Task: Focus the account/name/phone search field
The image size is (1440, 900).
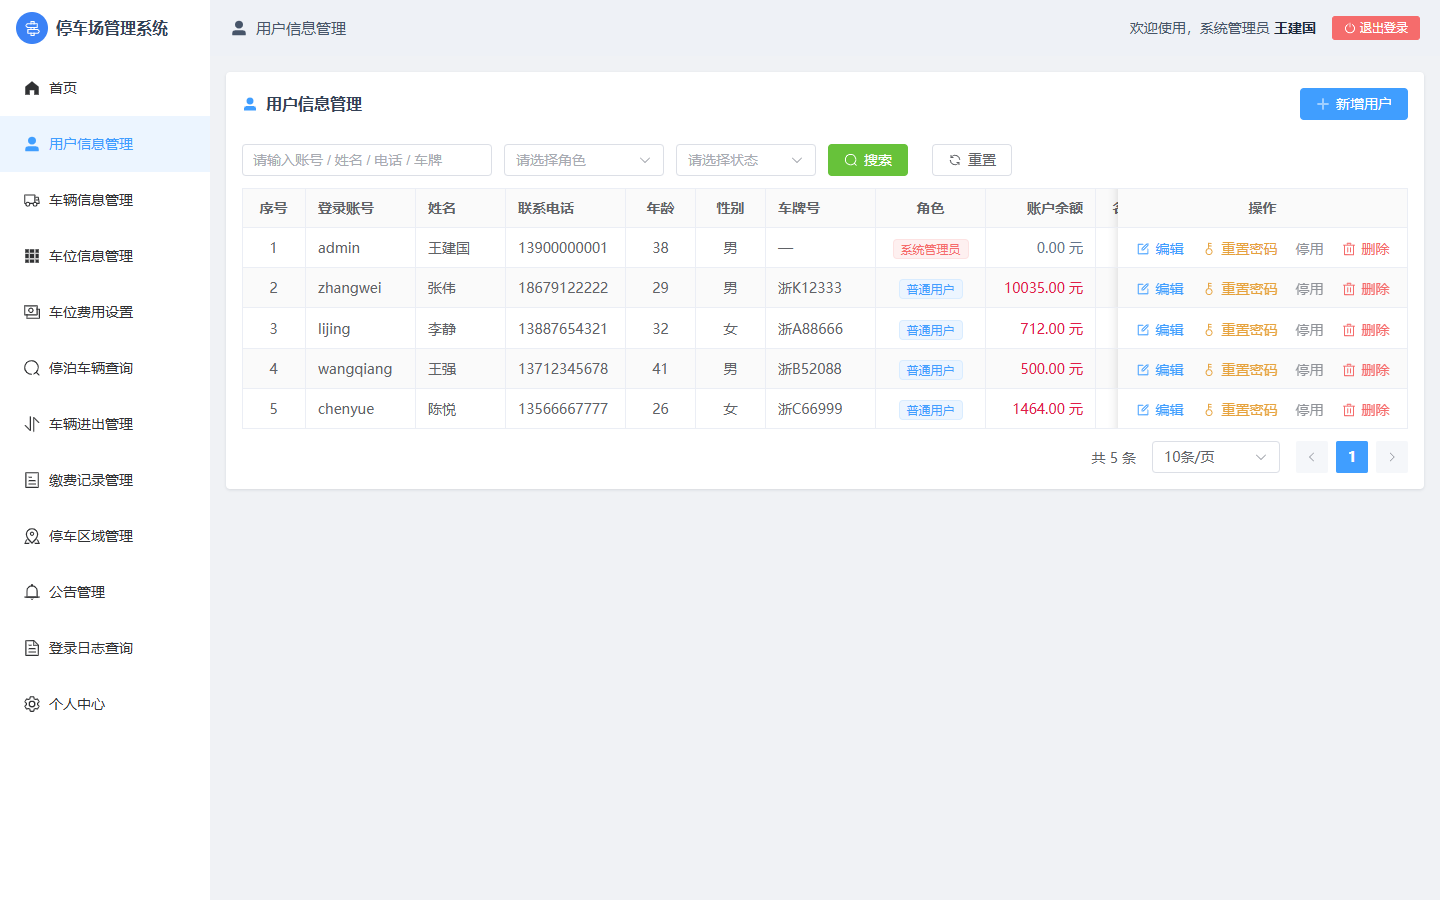Action: point(367,160)
